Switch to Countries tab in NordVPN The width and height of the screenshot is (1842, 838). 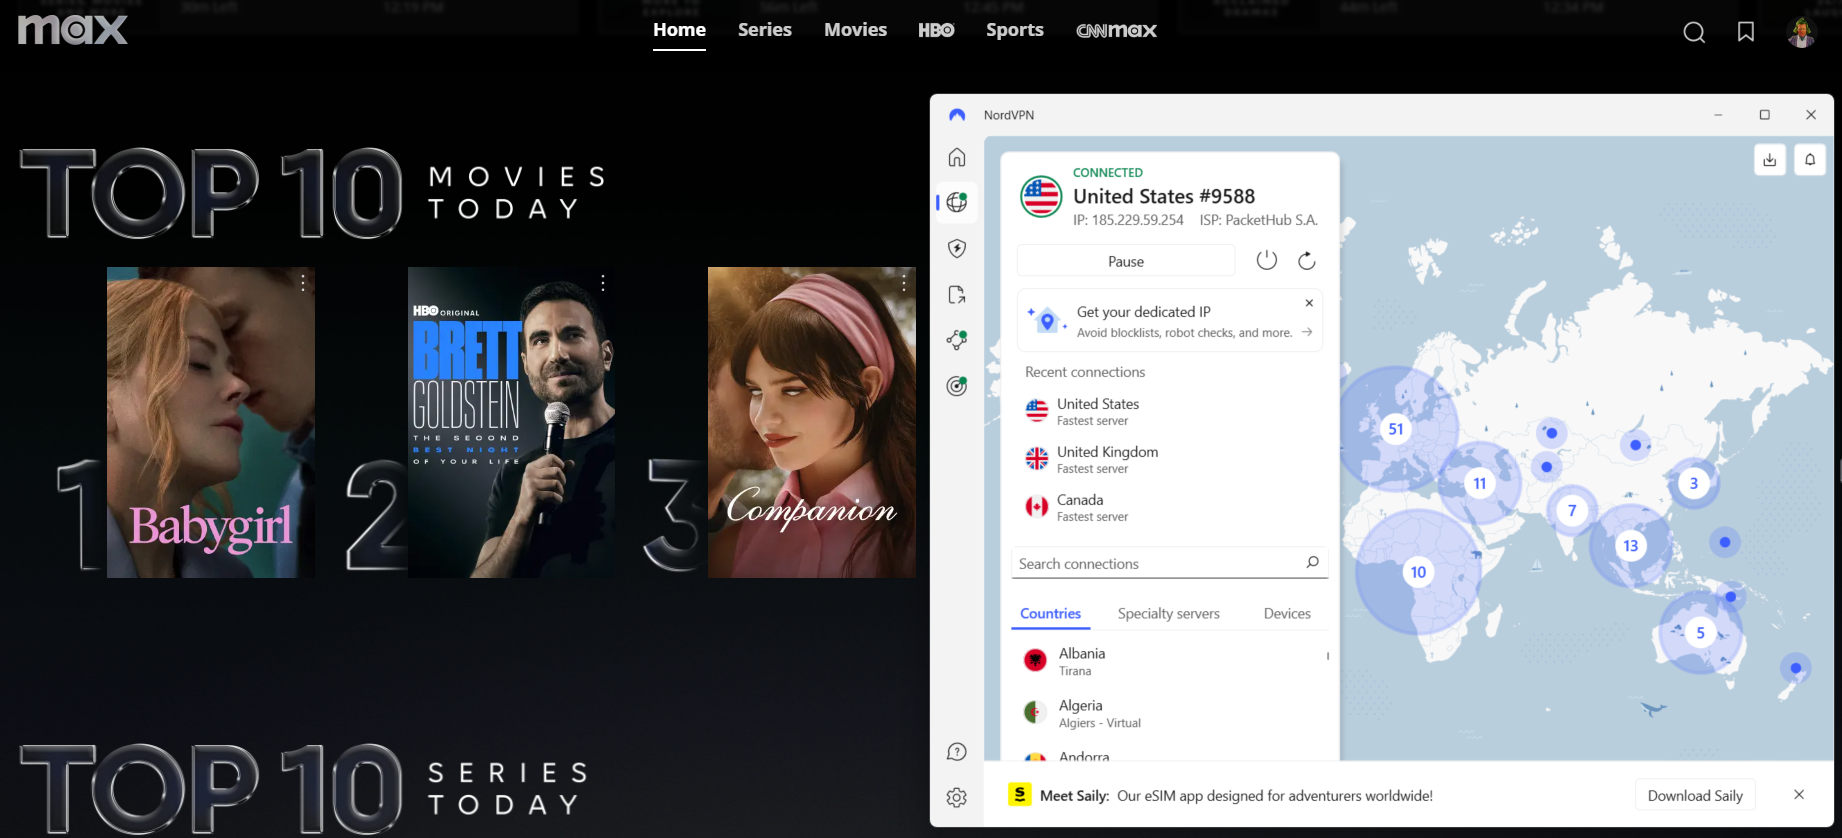pos(1050,614)
